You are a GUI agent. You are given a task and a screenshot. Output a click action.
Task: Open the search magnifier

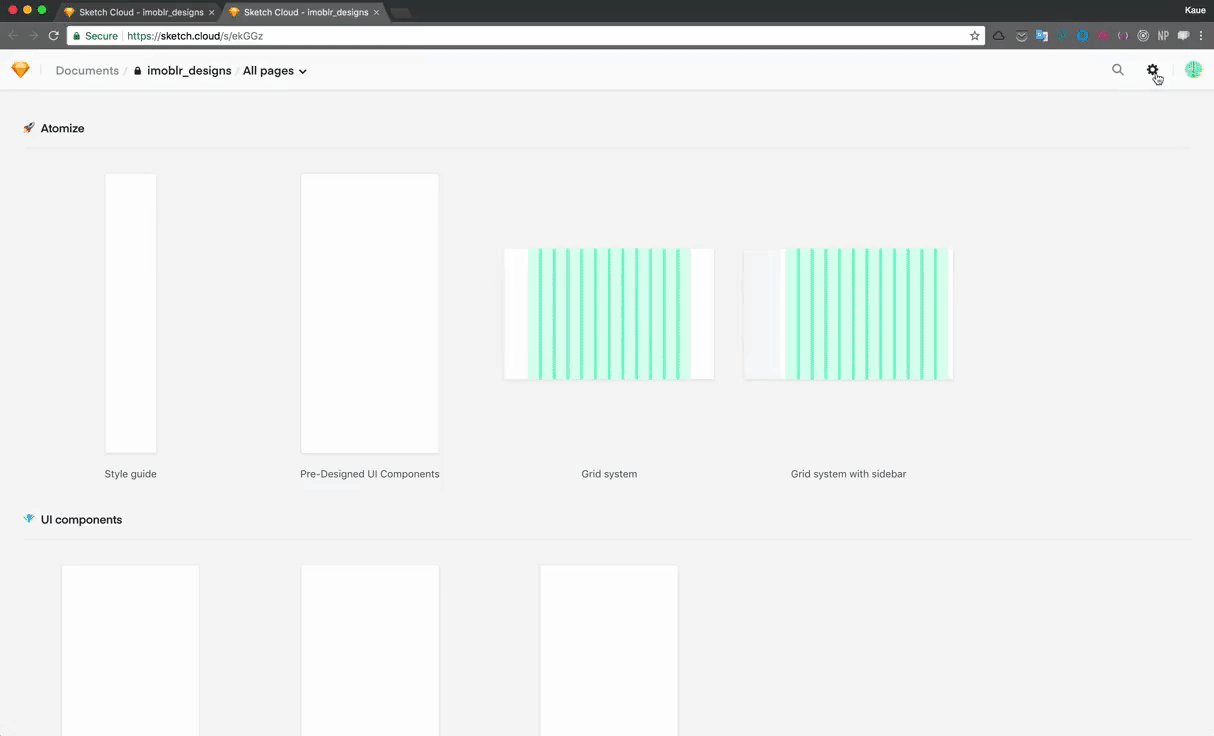(1117, 70)
